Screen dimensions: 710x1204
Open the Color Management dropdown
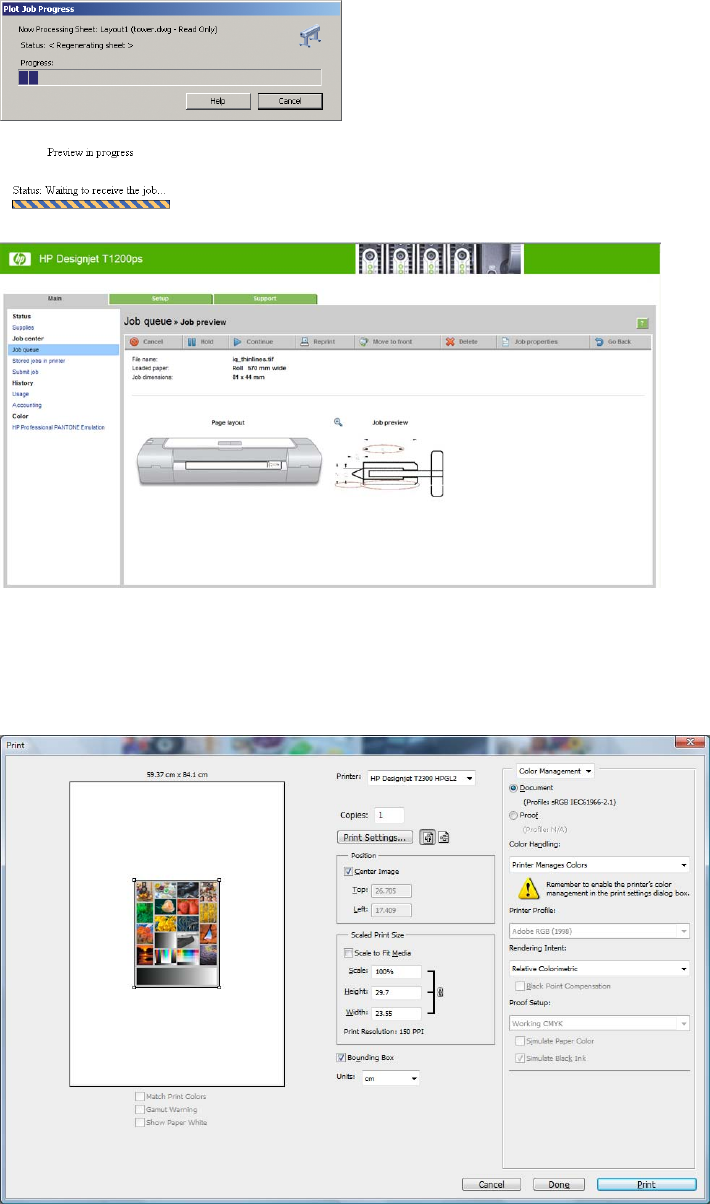[x=555, y=770]
